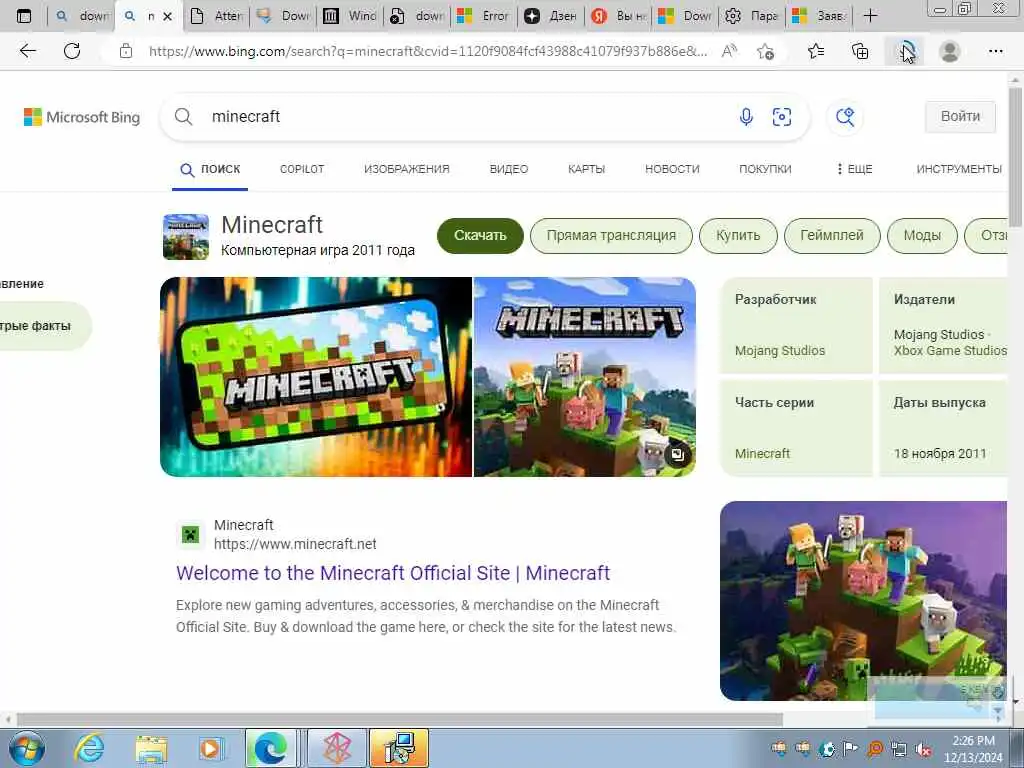The width and height of the screenshot is (1024, 768).
Task: Switch to the Пара settings tab
Action: coord(752,16)
